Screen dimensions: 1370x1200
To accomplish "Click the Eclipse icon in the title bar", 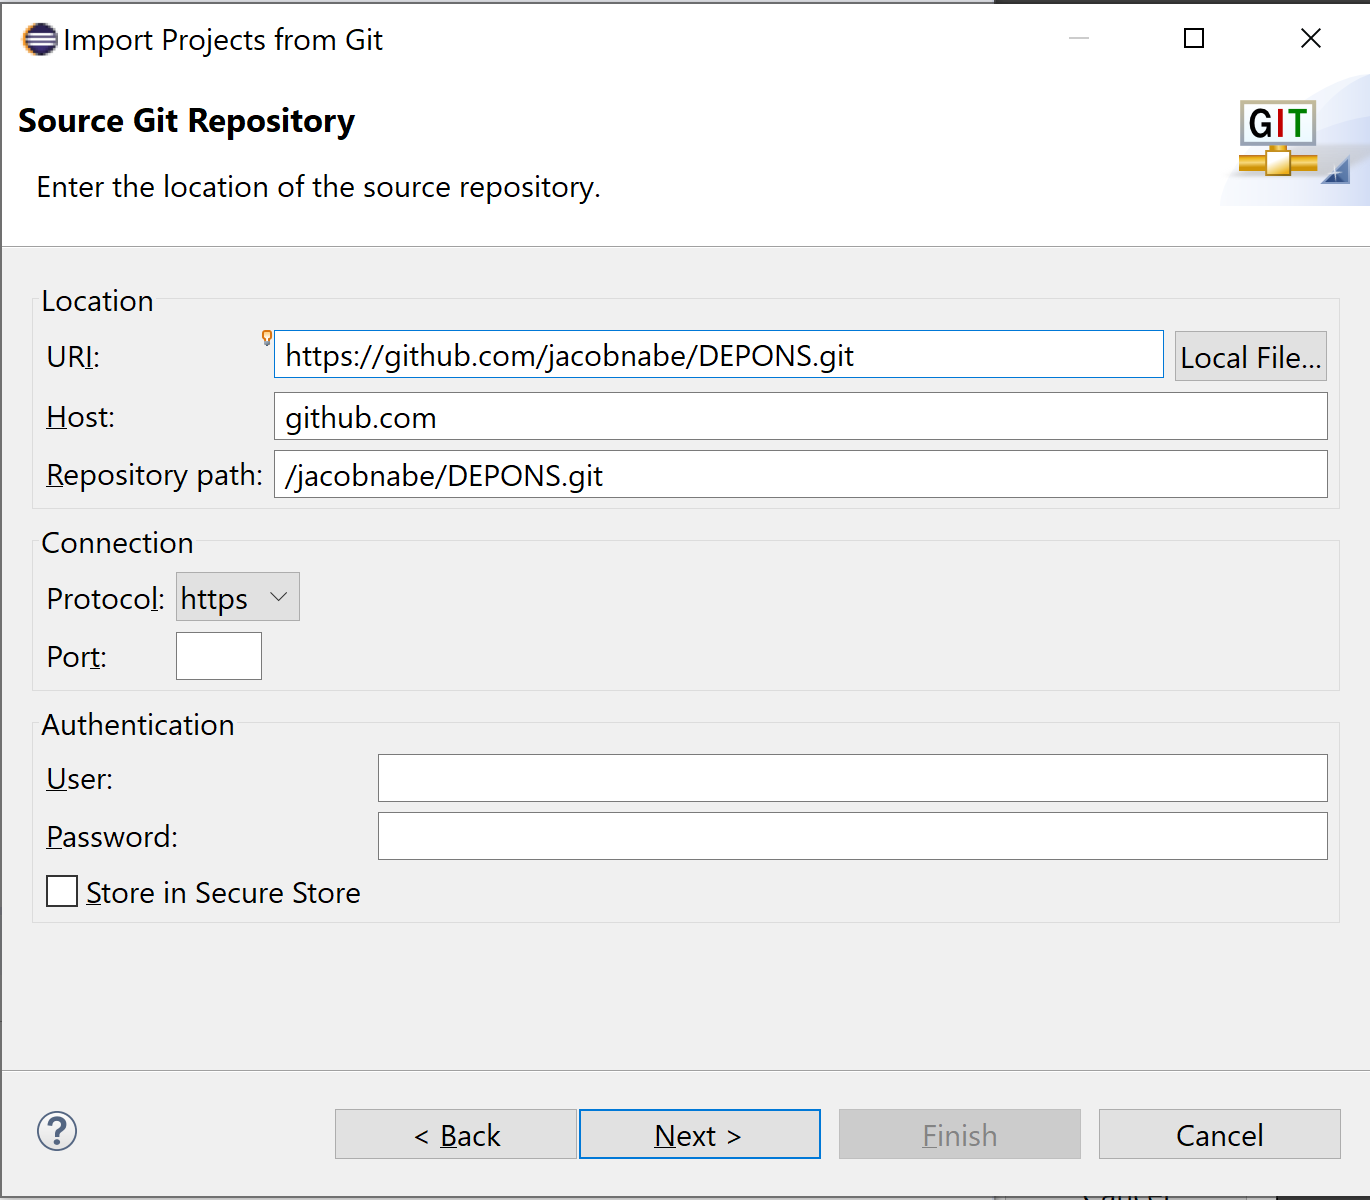I will tap(40, 40).
